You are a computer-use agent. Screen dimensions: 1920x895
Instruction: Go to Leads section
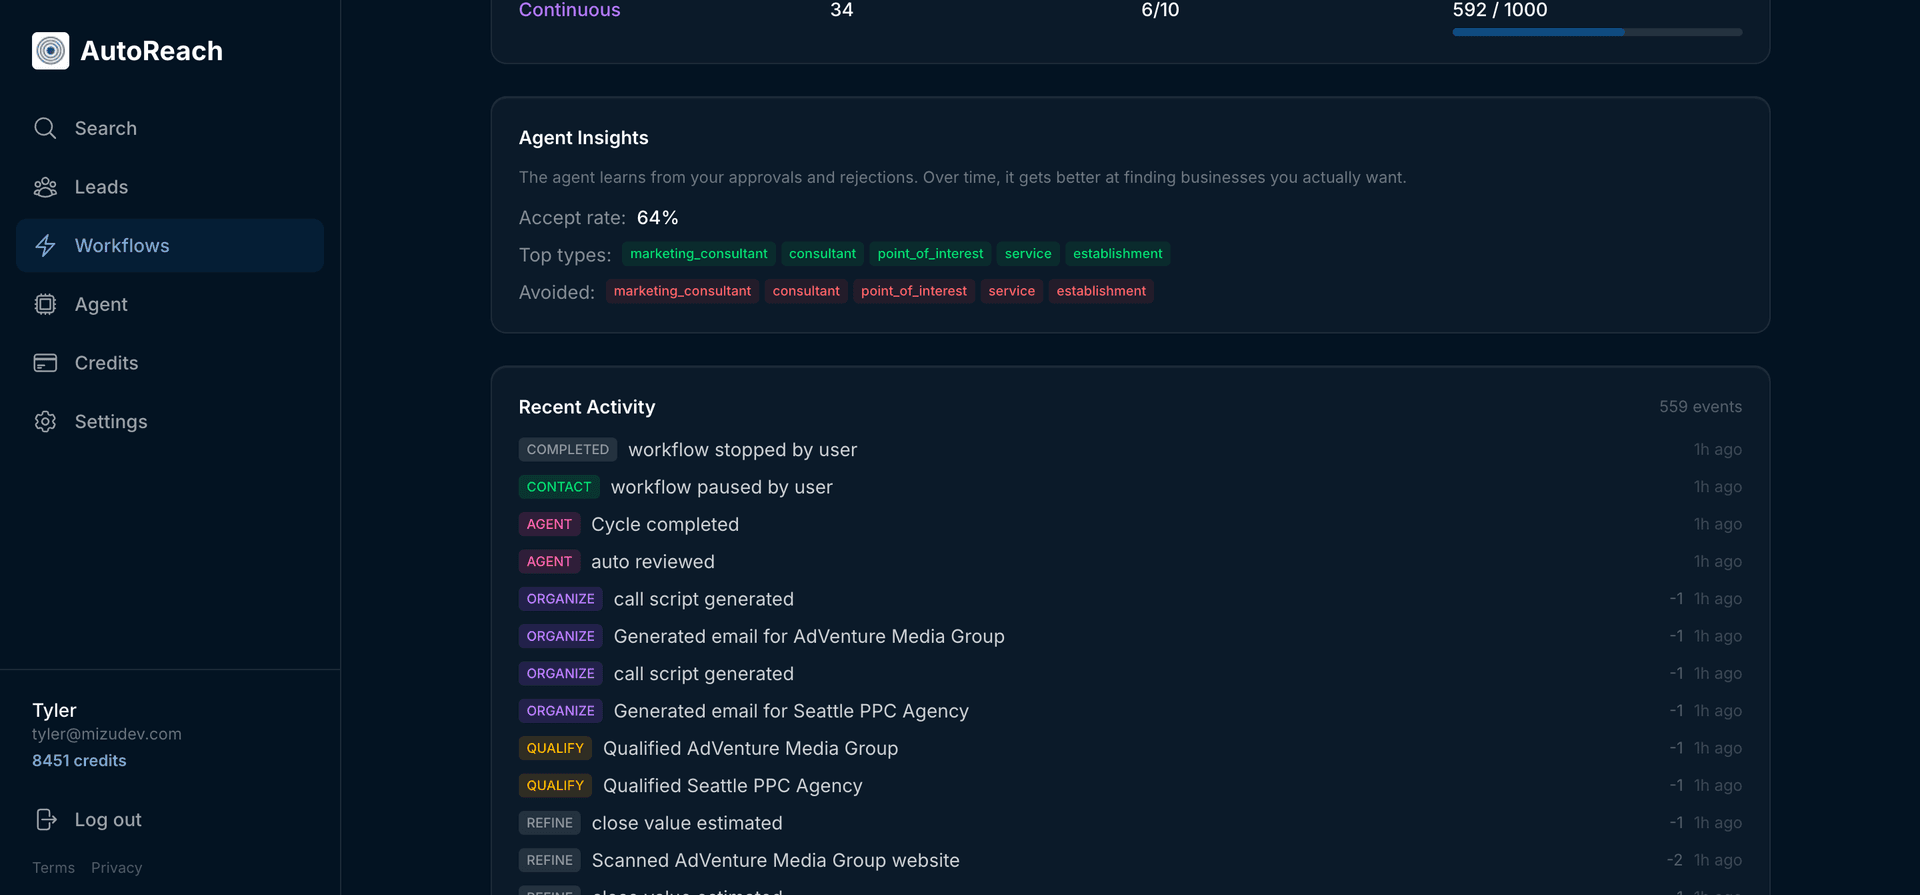pos(170,187)
